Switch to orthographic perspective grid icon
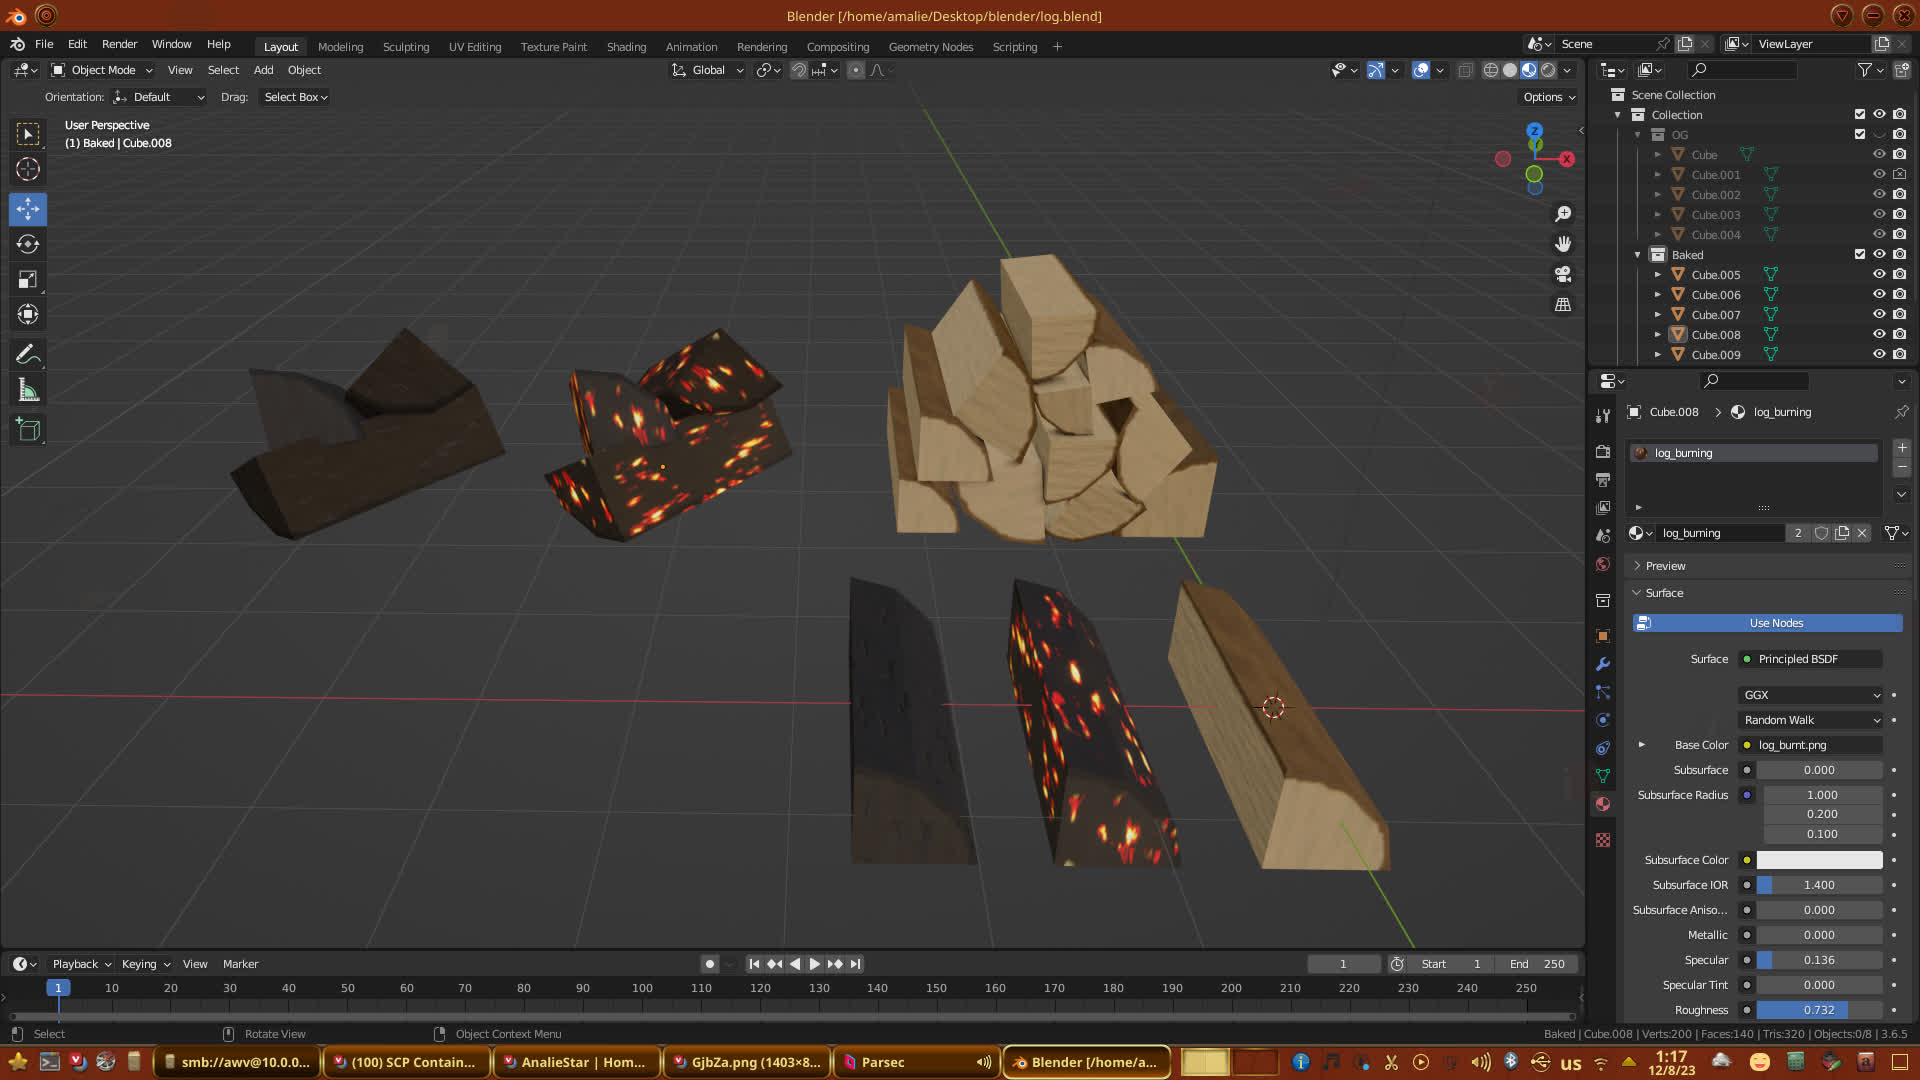Screen dimensions: 1920x1080 coord(1563,305)
